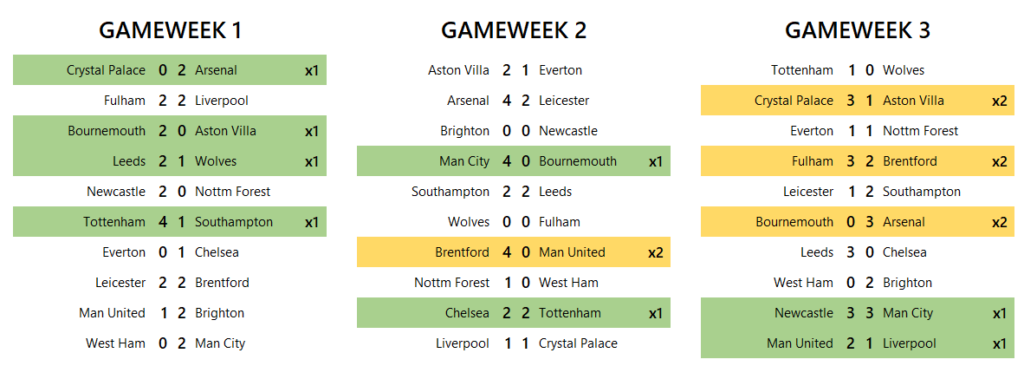This screenshot has height=379, width=1024.
Task: Click the Man United 2-1 Liverpool row
Action: (x=857, y=343)
